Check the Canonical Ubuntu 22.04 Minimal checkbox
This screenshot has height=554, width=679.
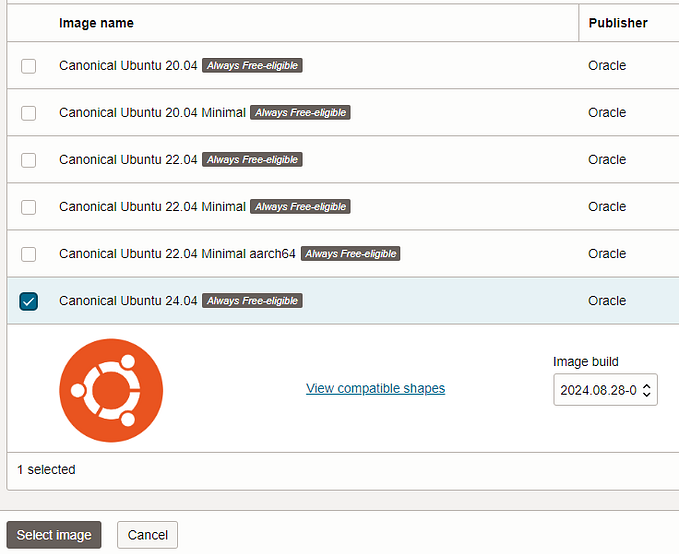tap(29, 207)
